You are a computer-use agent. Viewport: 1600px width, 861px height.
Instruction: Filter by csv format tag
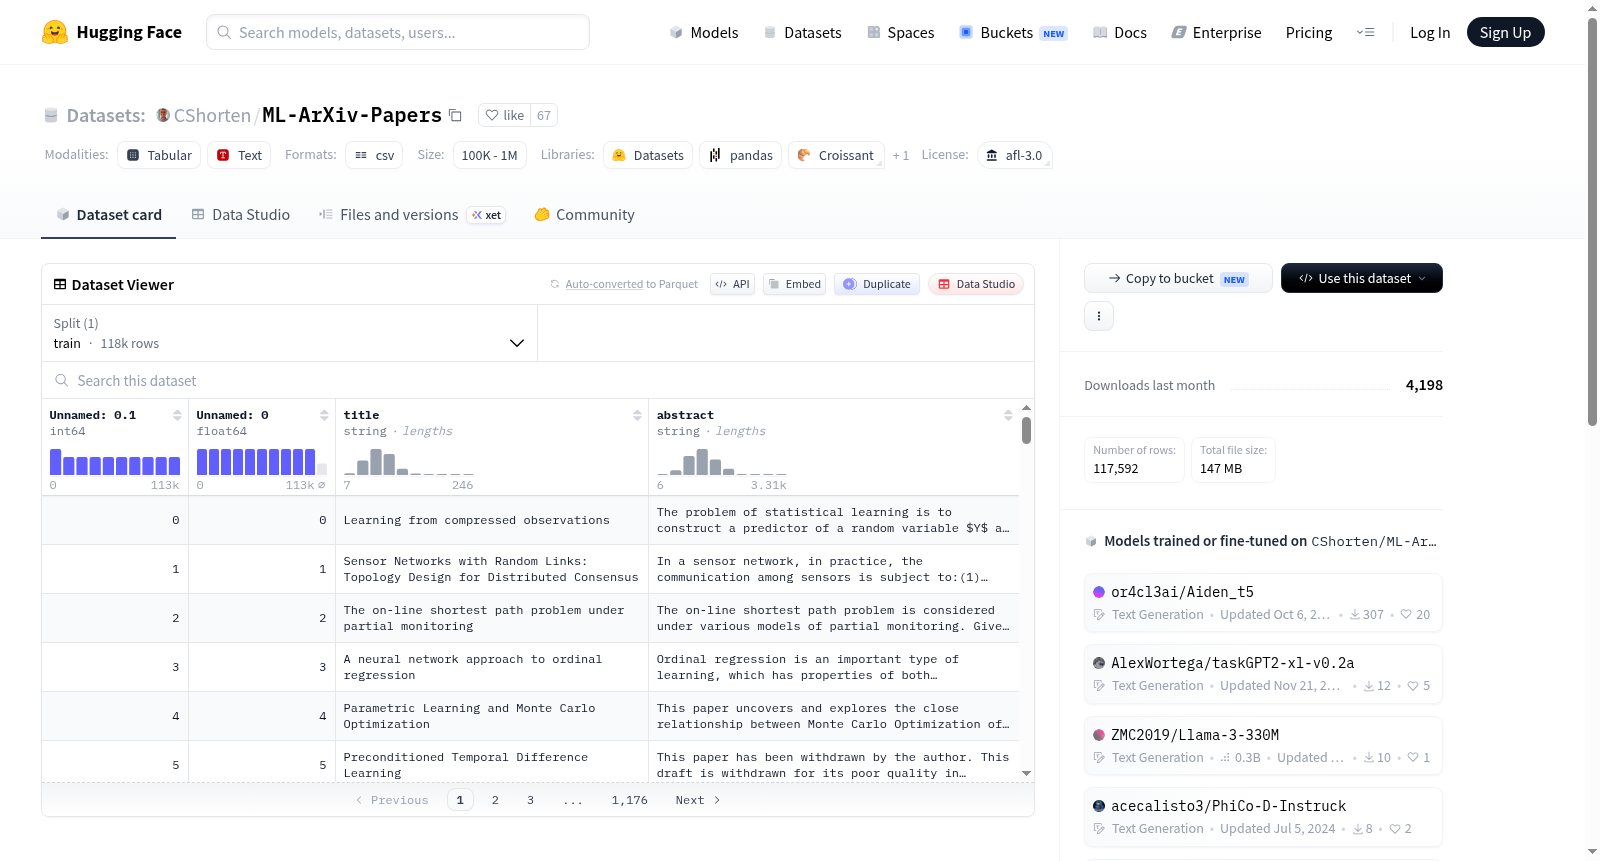pos(374,155)
